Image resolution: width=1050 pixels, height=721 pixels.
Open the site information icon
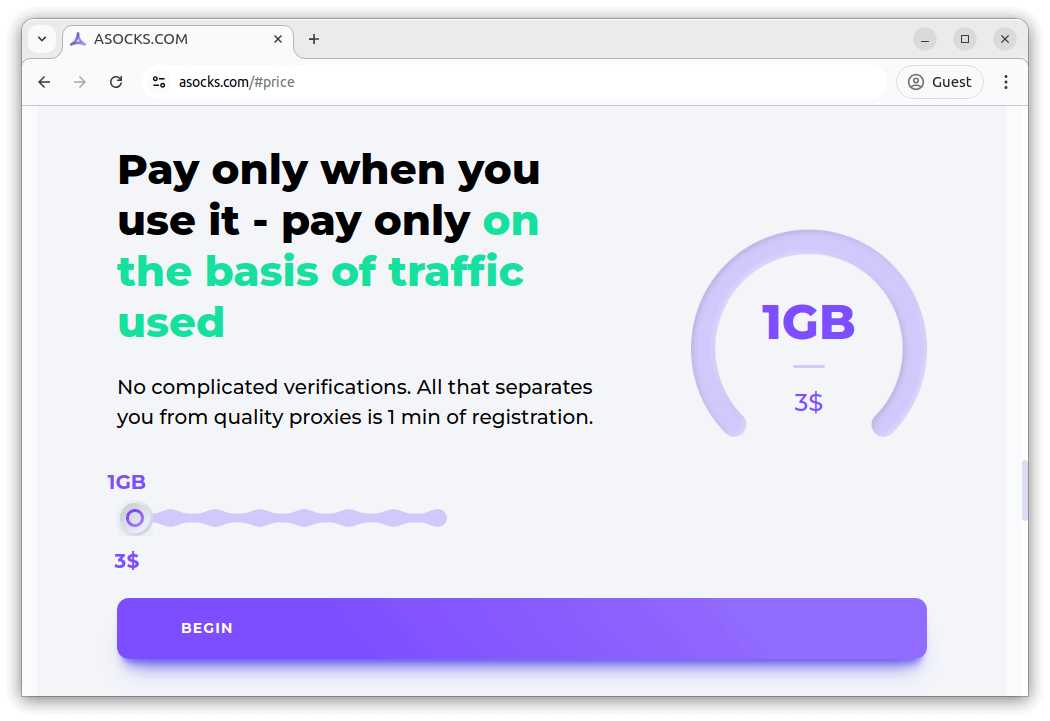tap(159, 82)
